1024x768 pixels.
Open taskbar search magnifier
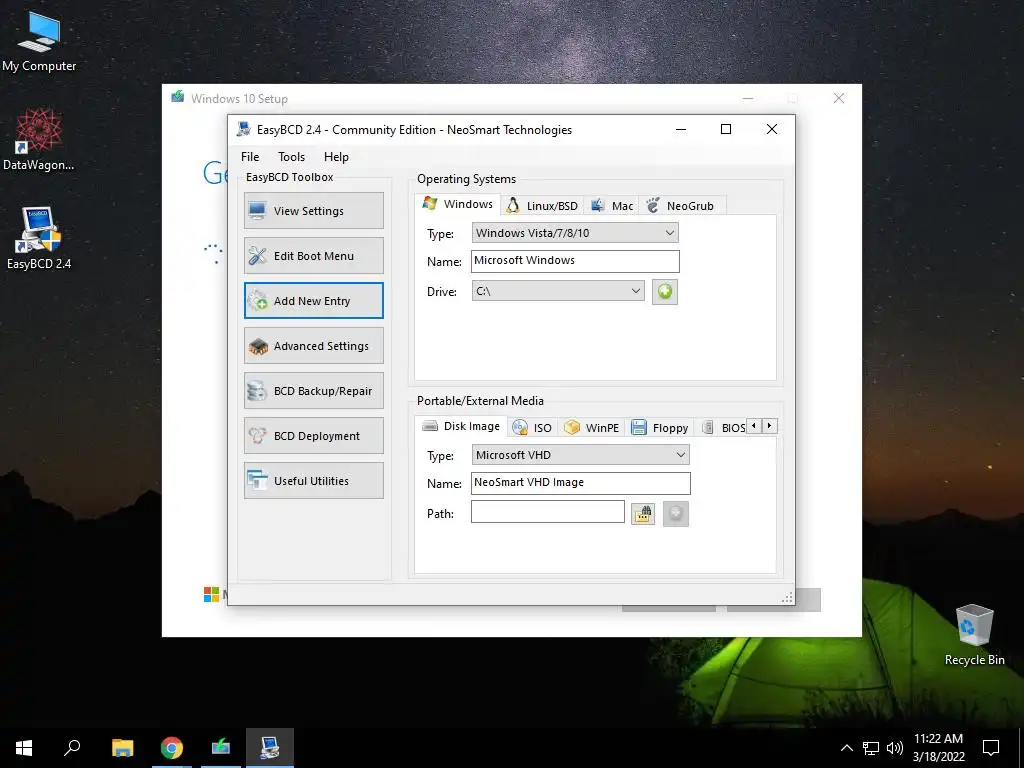pyautogui.click(x=72, y=748)
